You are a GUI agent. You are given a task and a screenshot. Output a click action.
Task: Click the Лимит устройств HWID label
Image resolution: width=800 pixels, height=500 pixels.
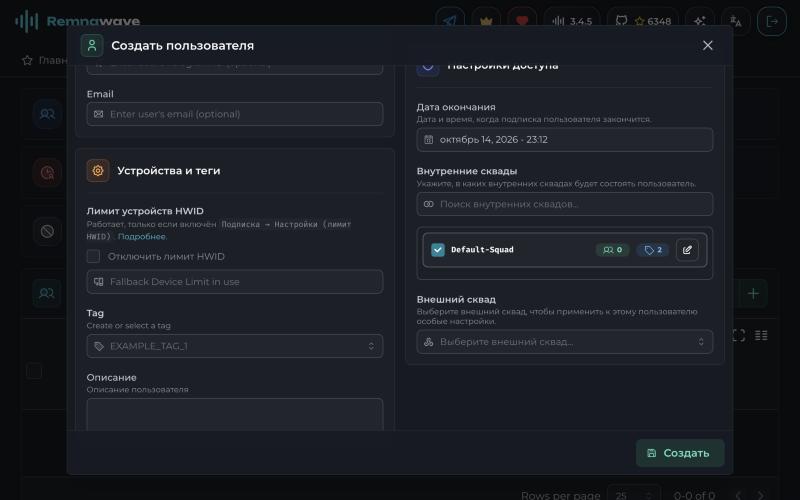[145, 211]
